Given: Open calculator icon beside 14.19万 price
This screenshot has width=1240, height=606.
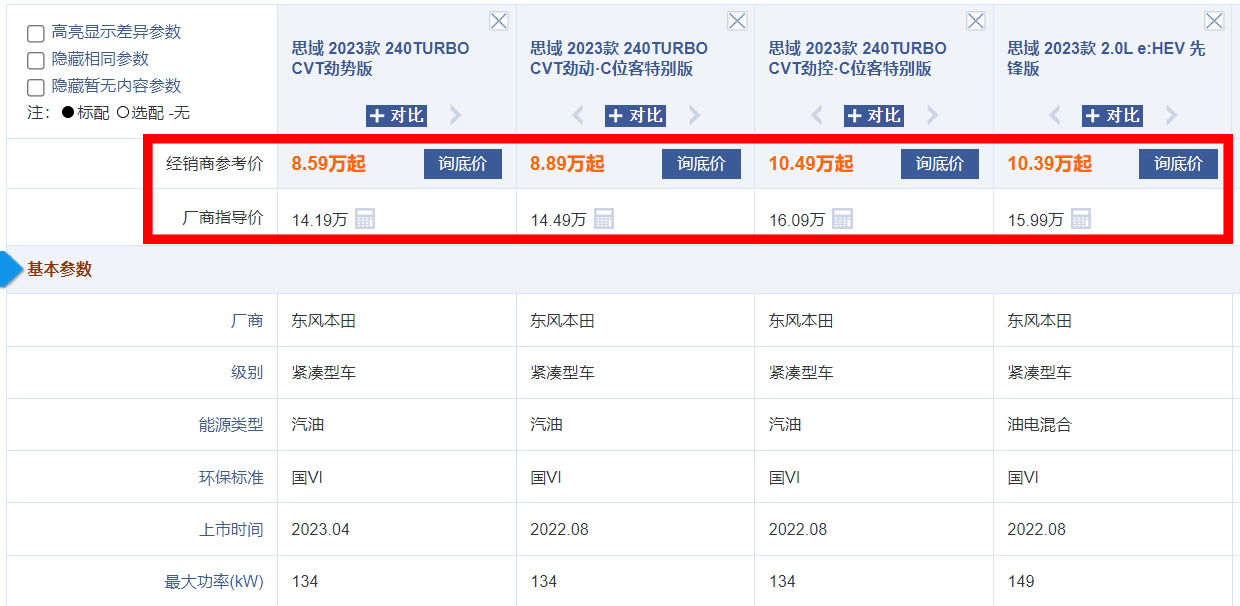Looking at the screenshot, I should 365,218.
